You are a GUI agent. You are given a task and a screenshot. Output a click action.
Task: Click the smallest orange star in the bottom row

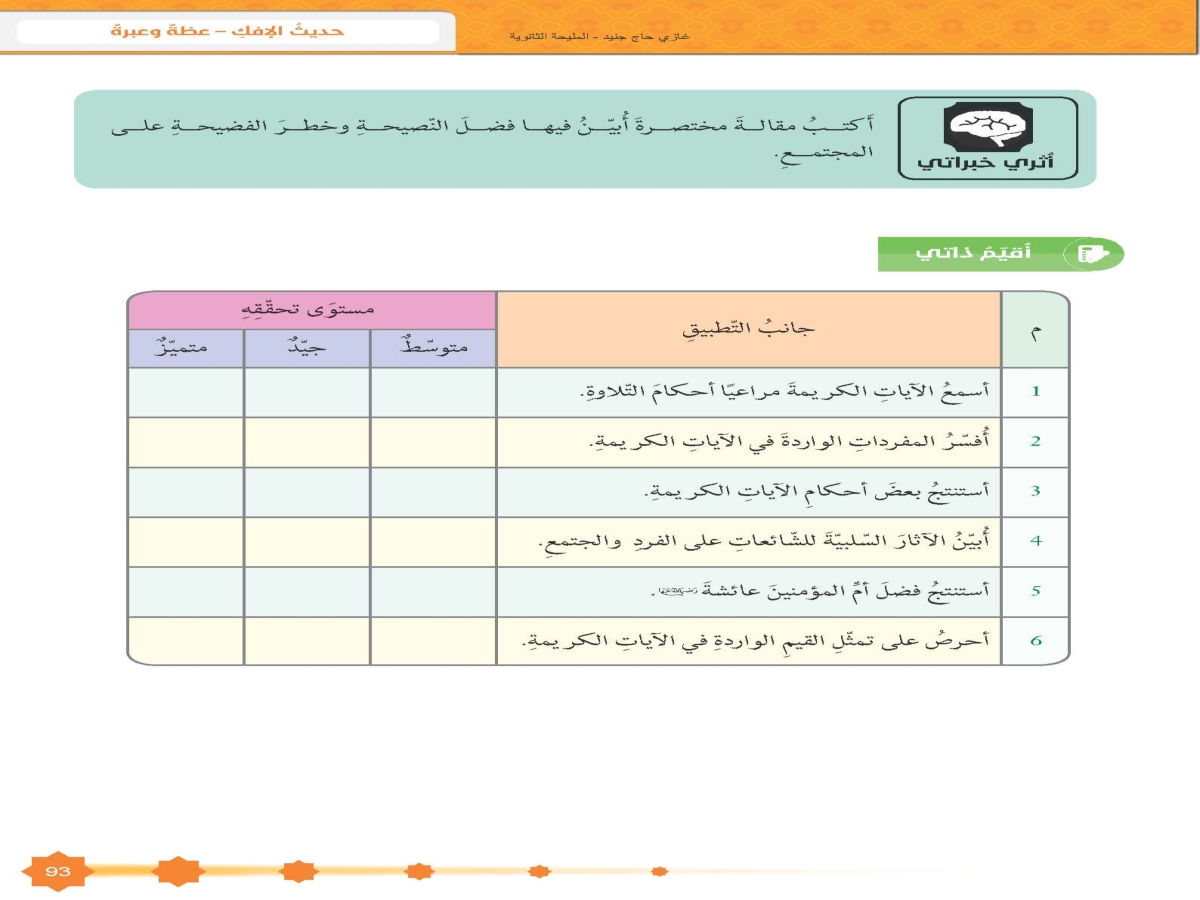(x=659, y=871)
